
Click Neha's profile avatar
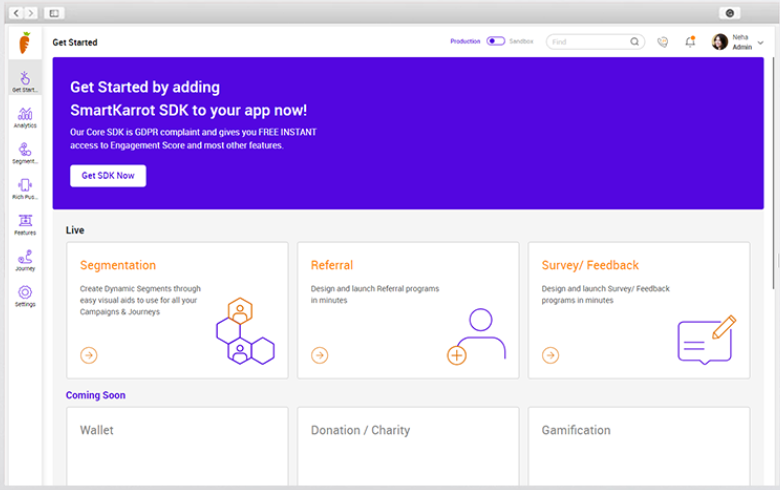719,42
